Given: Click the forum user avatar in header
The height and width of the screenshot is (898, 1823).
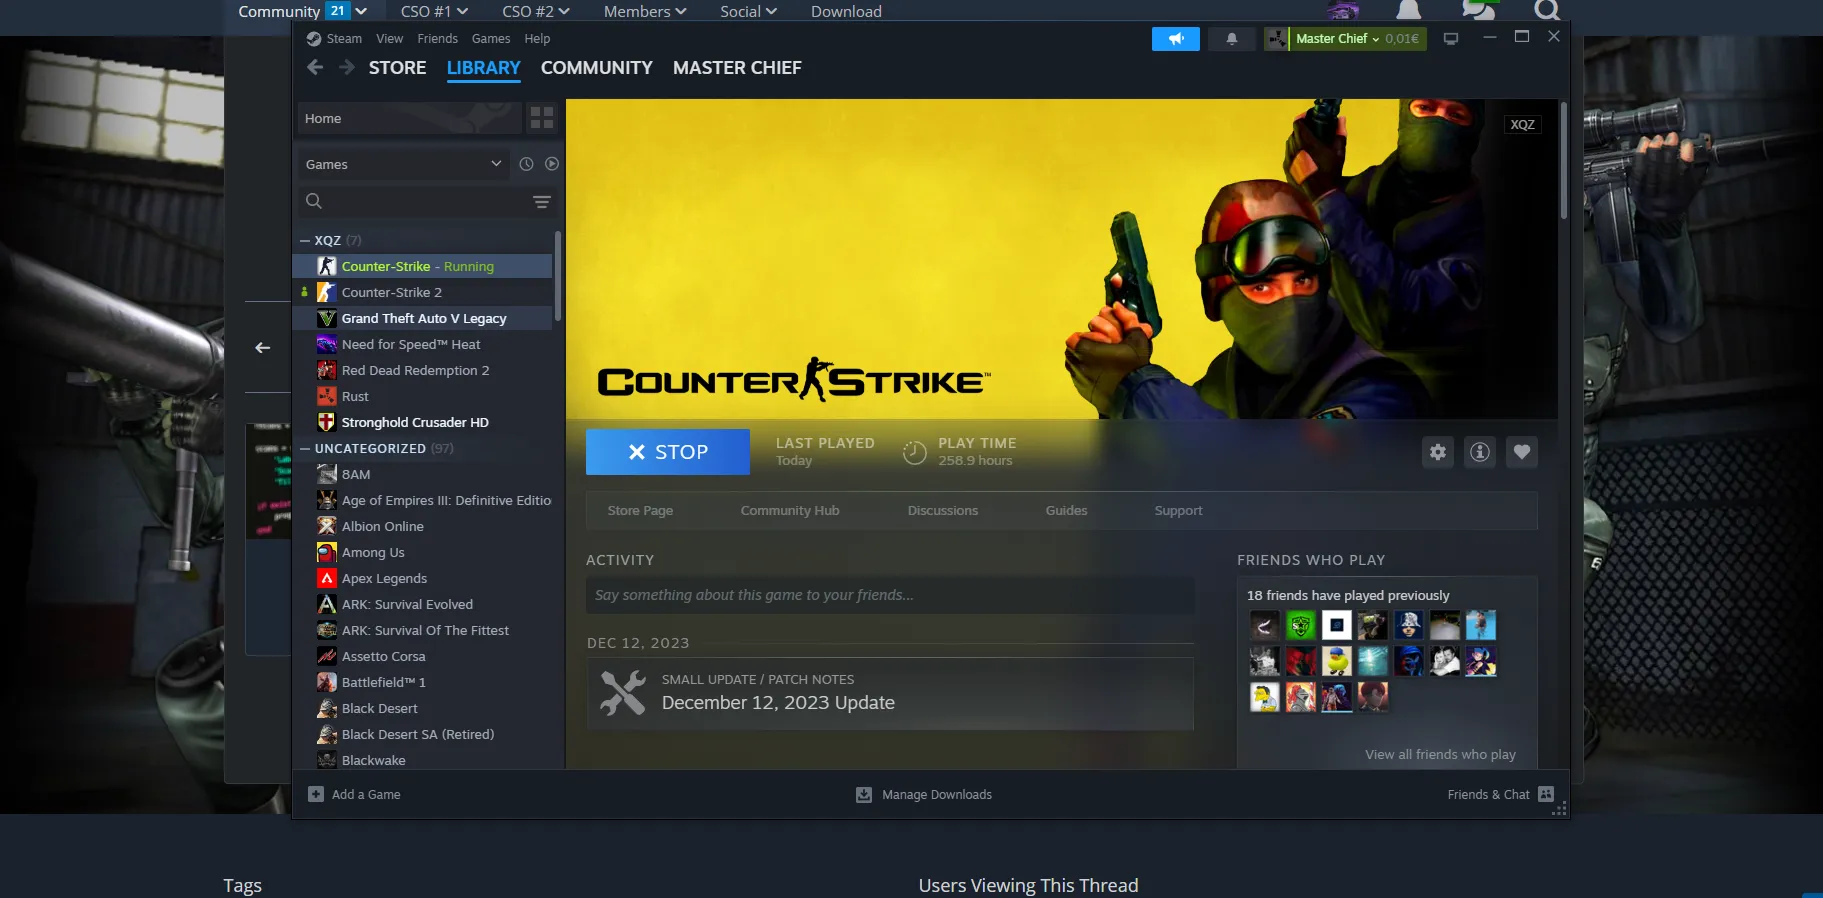Looking at the screenshot, I should [x=1343, y=10].
